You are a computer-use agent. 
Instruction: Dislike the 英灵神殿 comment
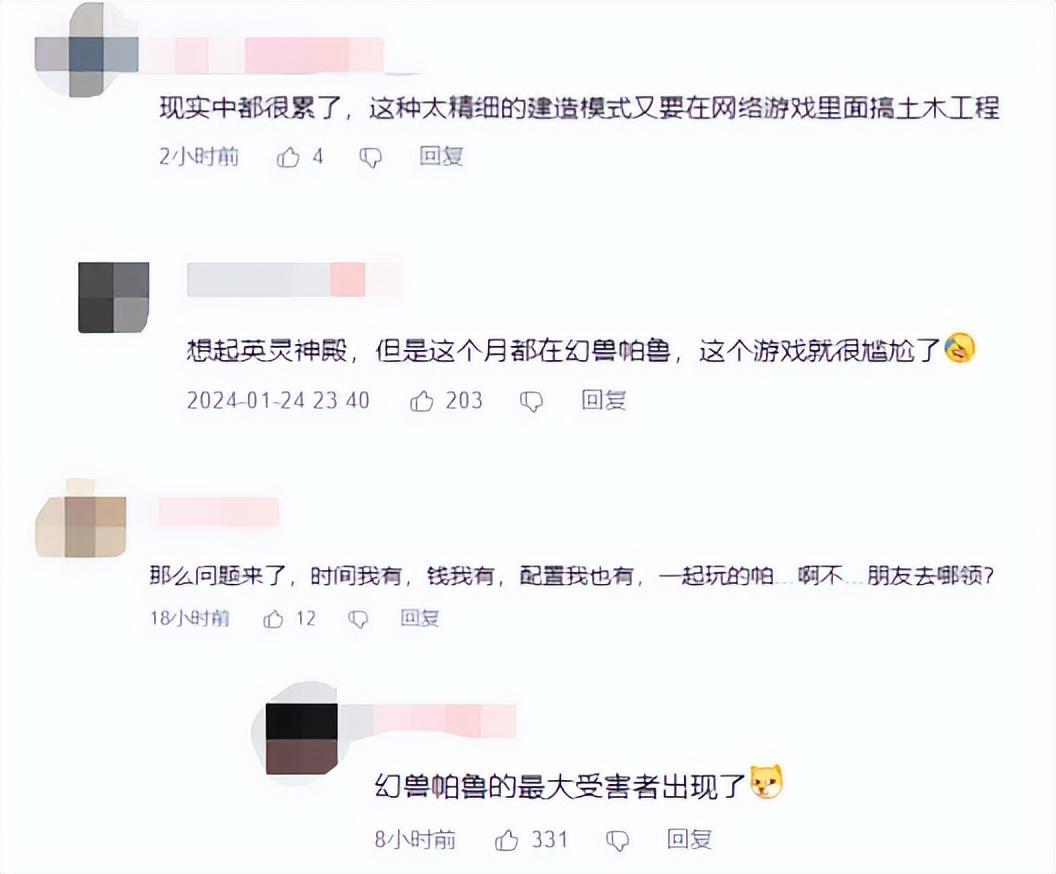pyautogui.click(x=531, y=402)
